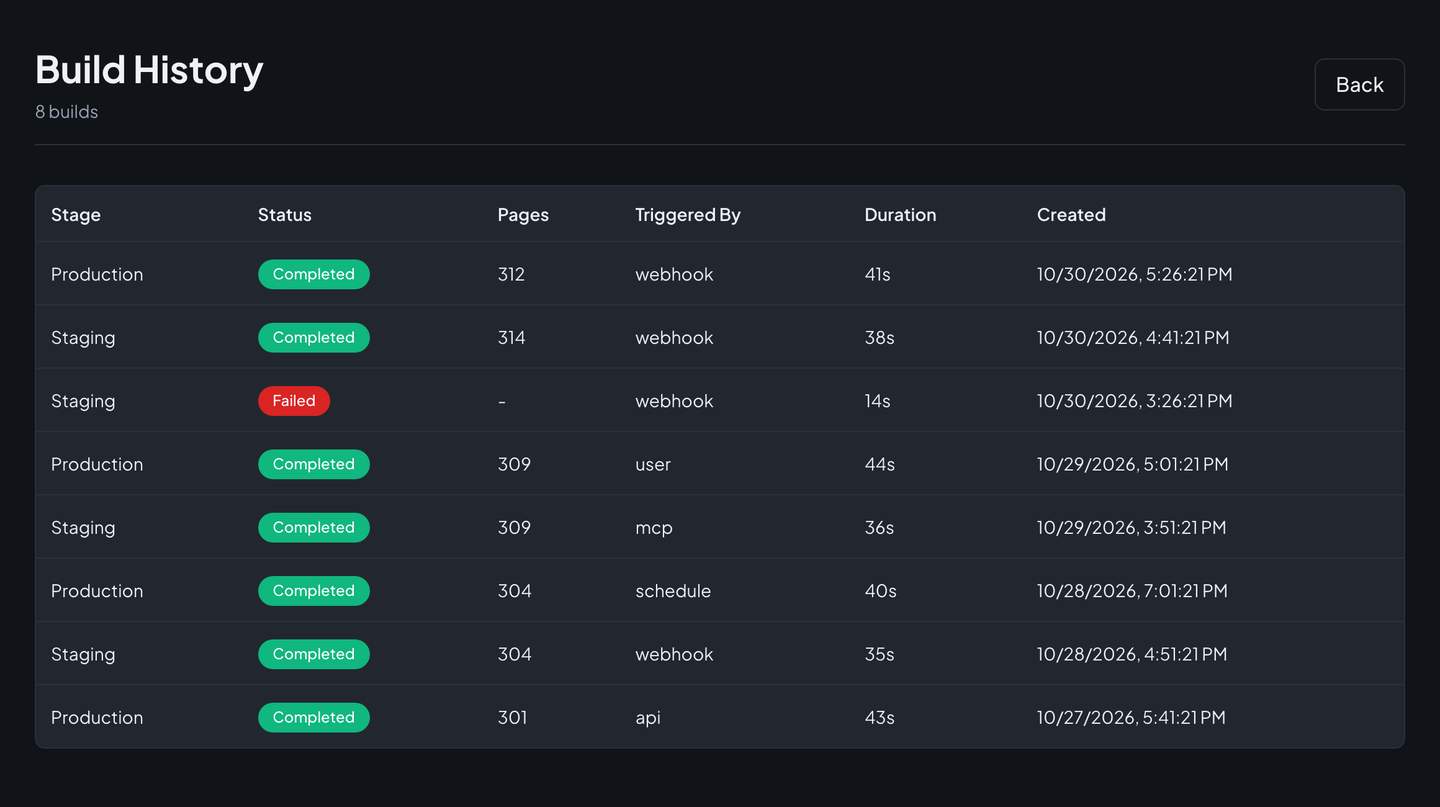Click Production stage of the user-triggered build
Screen dimensions: 1440x807
pos(97,464)
